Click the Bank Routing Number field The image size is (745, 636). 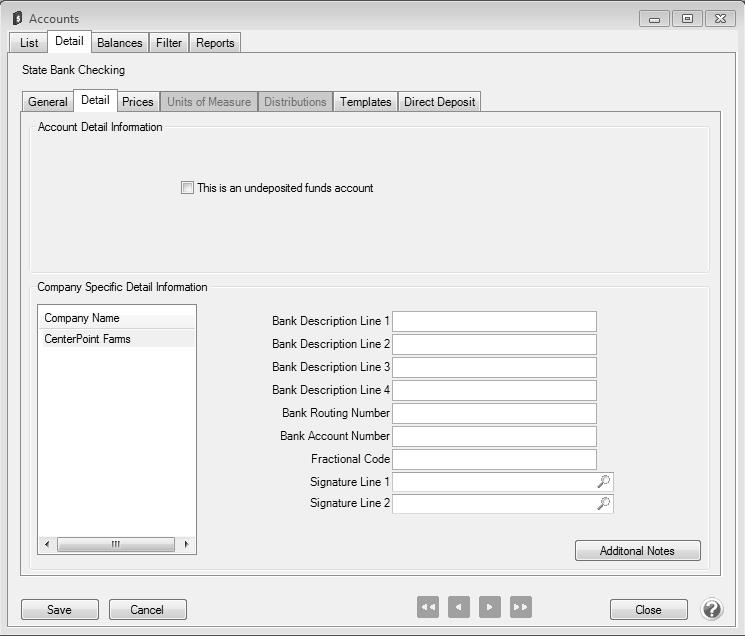tap(494, 413)
